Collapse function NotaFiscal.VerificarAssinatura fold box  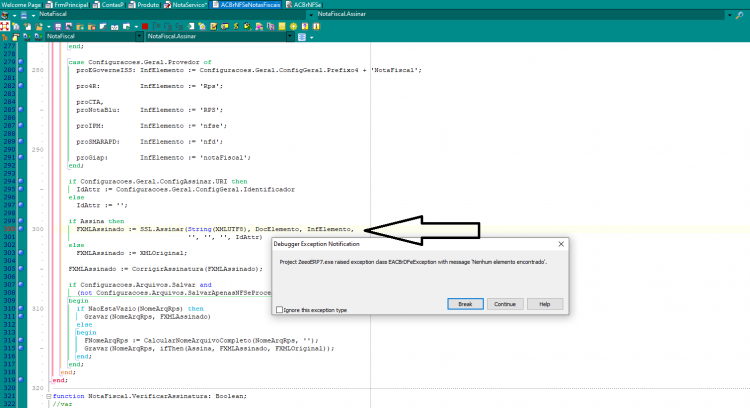click(x=49, y=396)
